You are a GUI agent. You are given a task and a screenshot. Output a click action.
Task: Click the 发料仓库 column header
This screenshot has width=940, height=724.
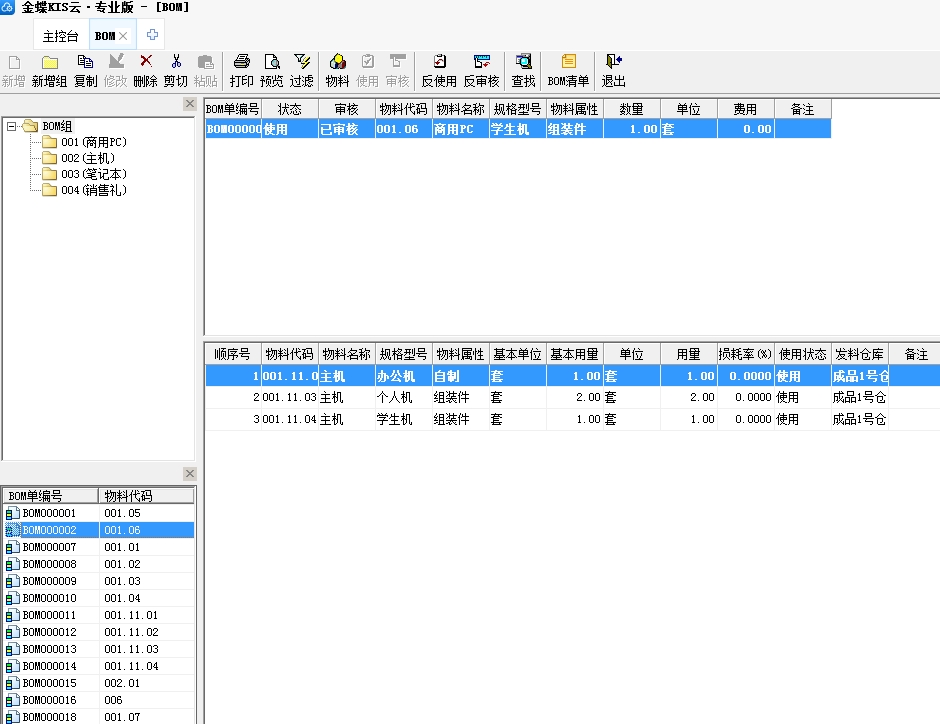point(860,354)
